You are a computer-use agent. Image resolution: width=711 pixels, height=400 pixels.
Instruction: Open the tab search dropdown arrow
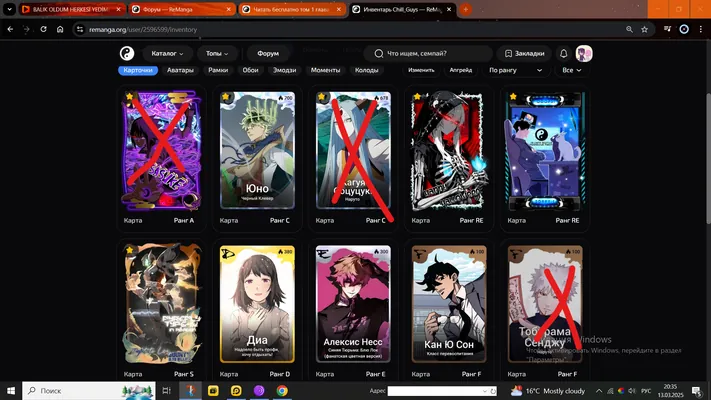9,9
